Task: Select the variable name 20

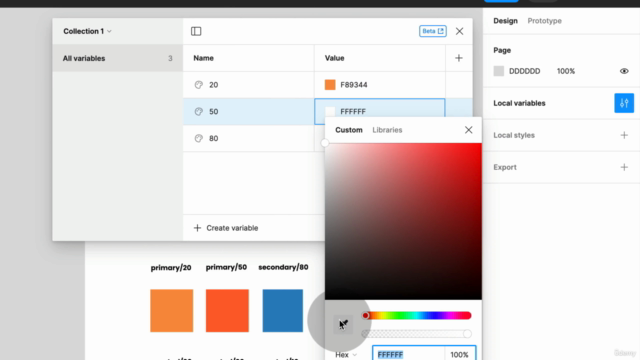Action: [x=213, y=85]
